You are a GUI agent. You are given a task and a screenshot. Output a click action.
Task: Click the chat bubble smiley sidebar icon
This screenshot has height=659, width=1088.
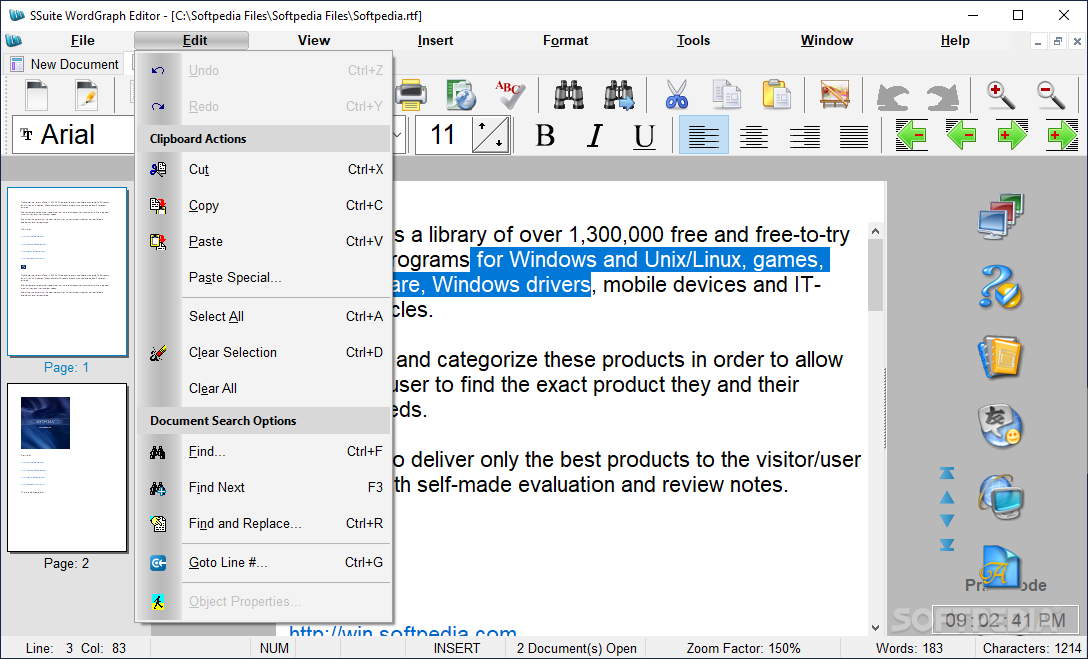coord(1001,426)
